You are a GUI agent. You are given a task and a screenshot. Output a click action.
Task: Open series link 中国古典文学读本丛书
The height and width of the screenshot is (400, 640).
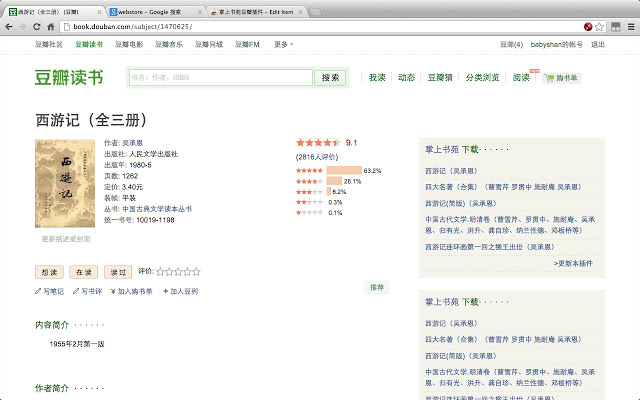157,209
